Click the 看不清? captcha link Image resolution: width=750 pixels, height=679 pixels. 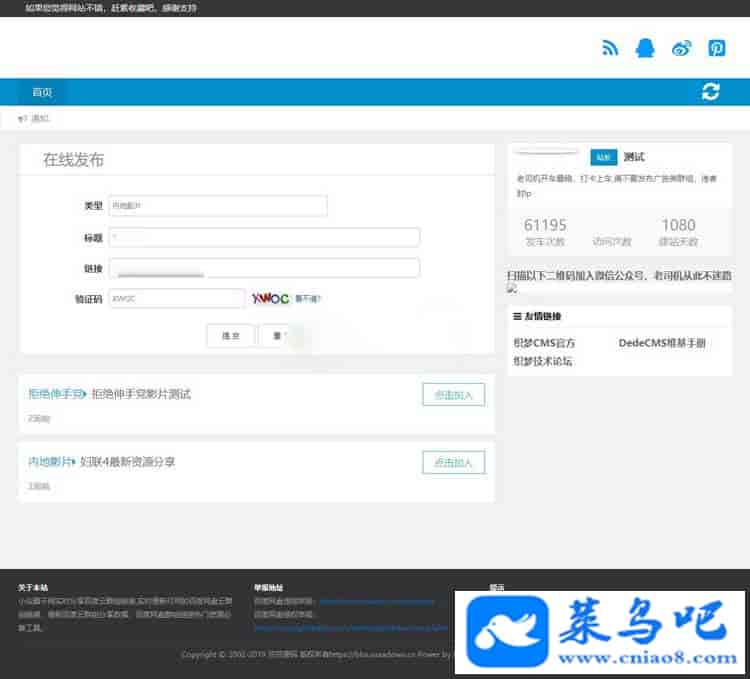click(308, 298)
